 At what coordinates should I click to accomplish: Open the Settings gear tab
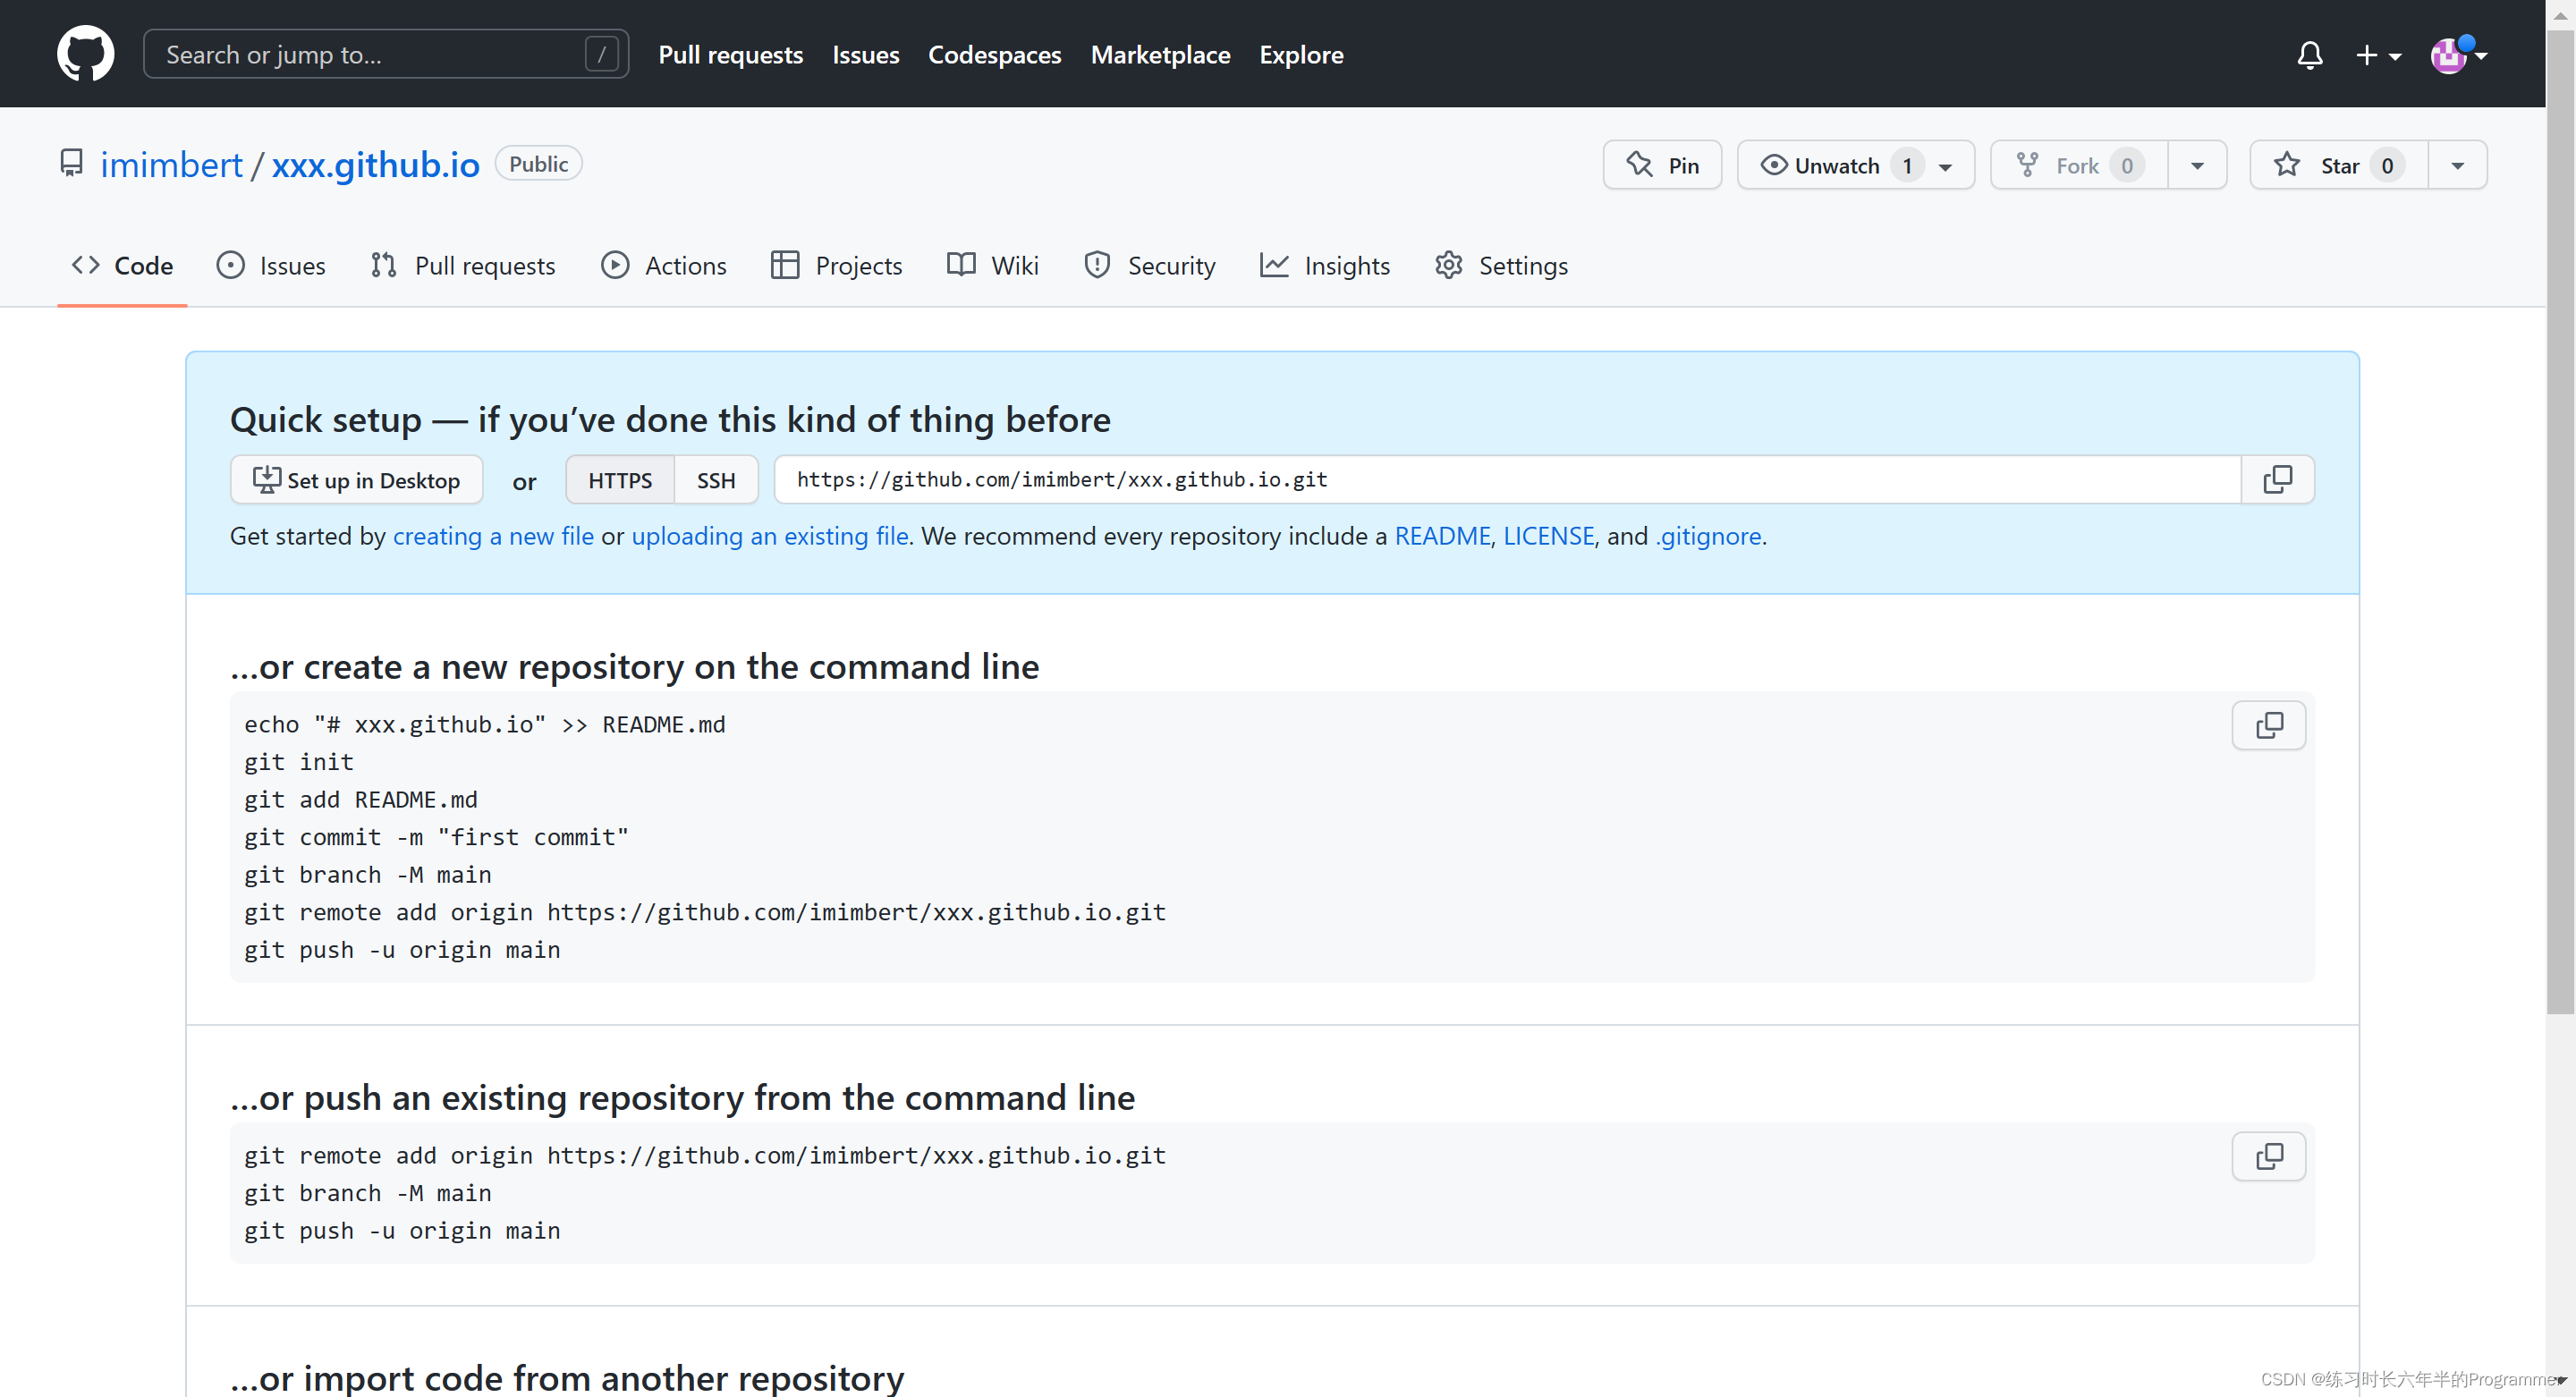1501,265
